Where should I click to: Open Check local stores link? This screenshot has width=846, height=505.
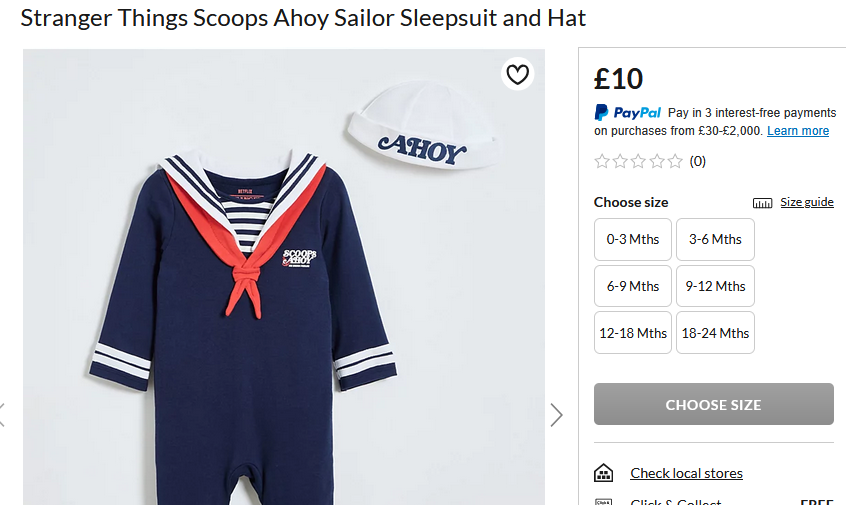tap(686, 473)
